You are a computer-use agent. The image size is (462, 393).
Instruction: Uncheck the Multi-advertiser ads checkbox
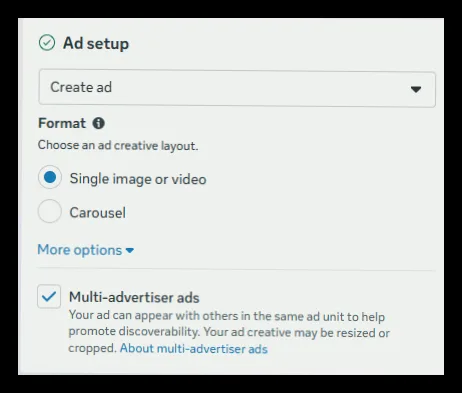49,296
